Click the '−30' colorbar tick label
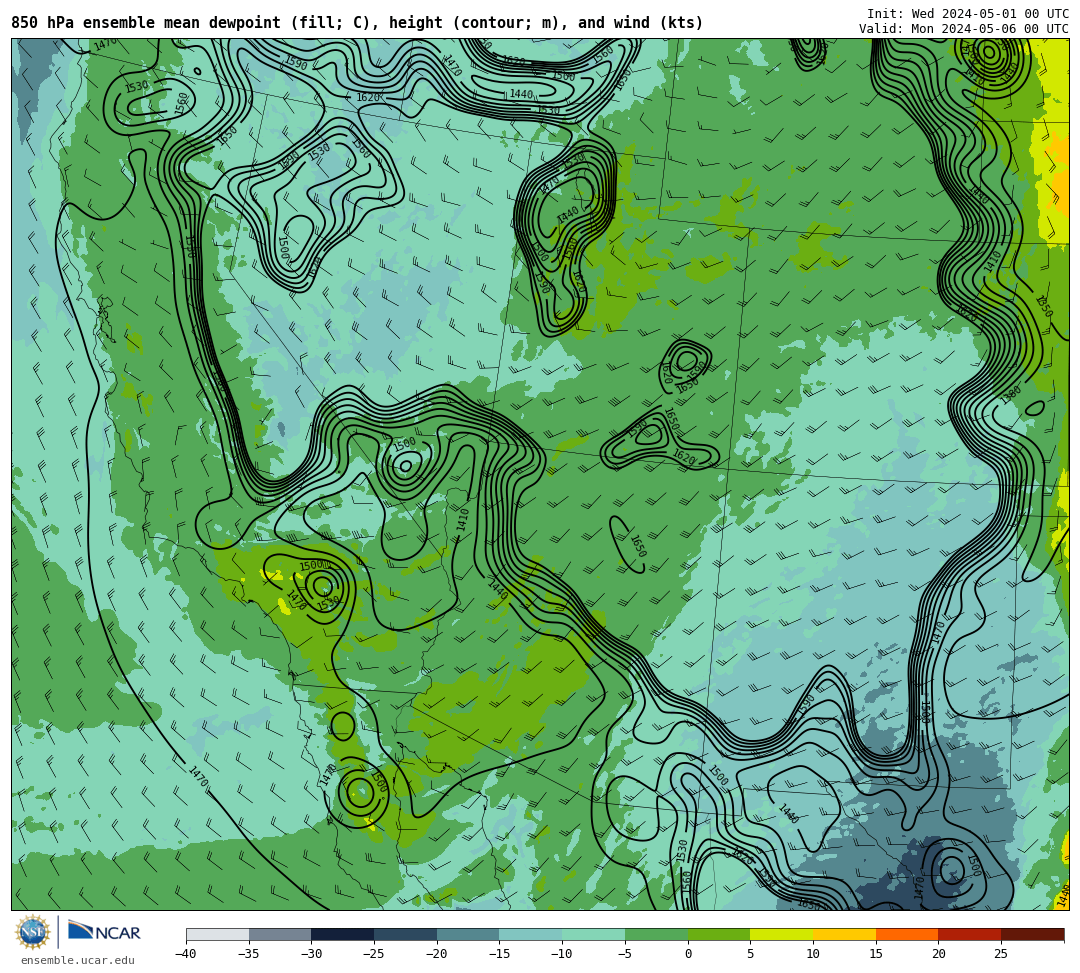1080x973 pixels. [x=311, y=954]
